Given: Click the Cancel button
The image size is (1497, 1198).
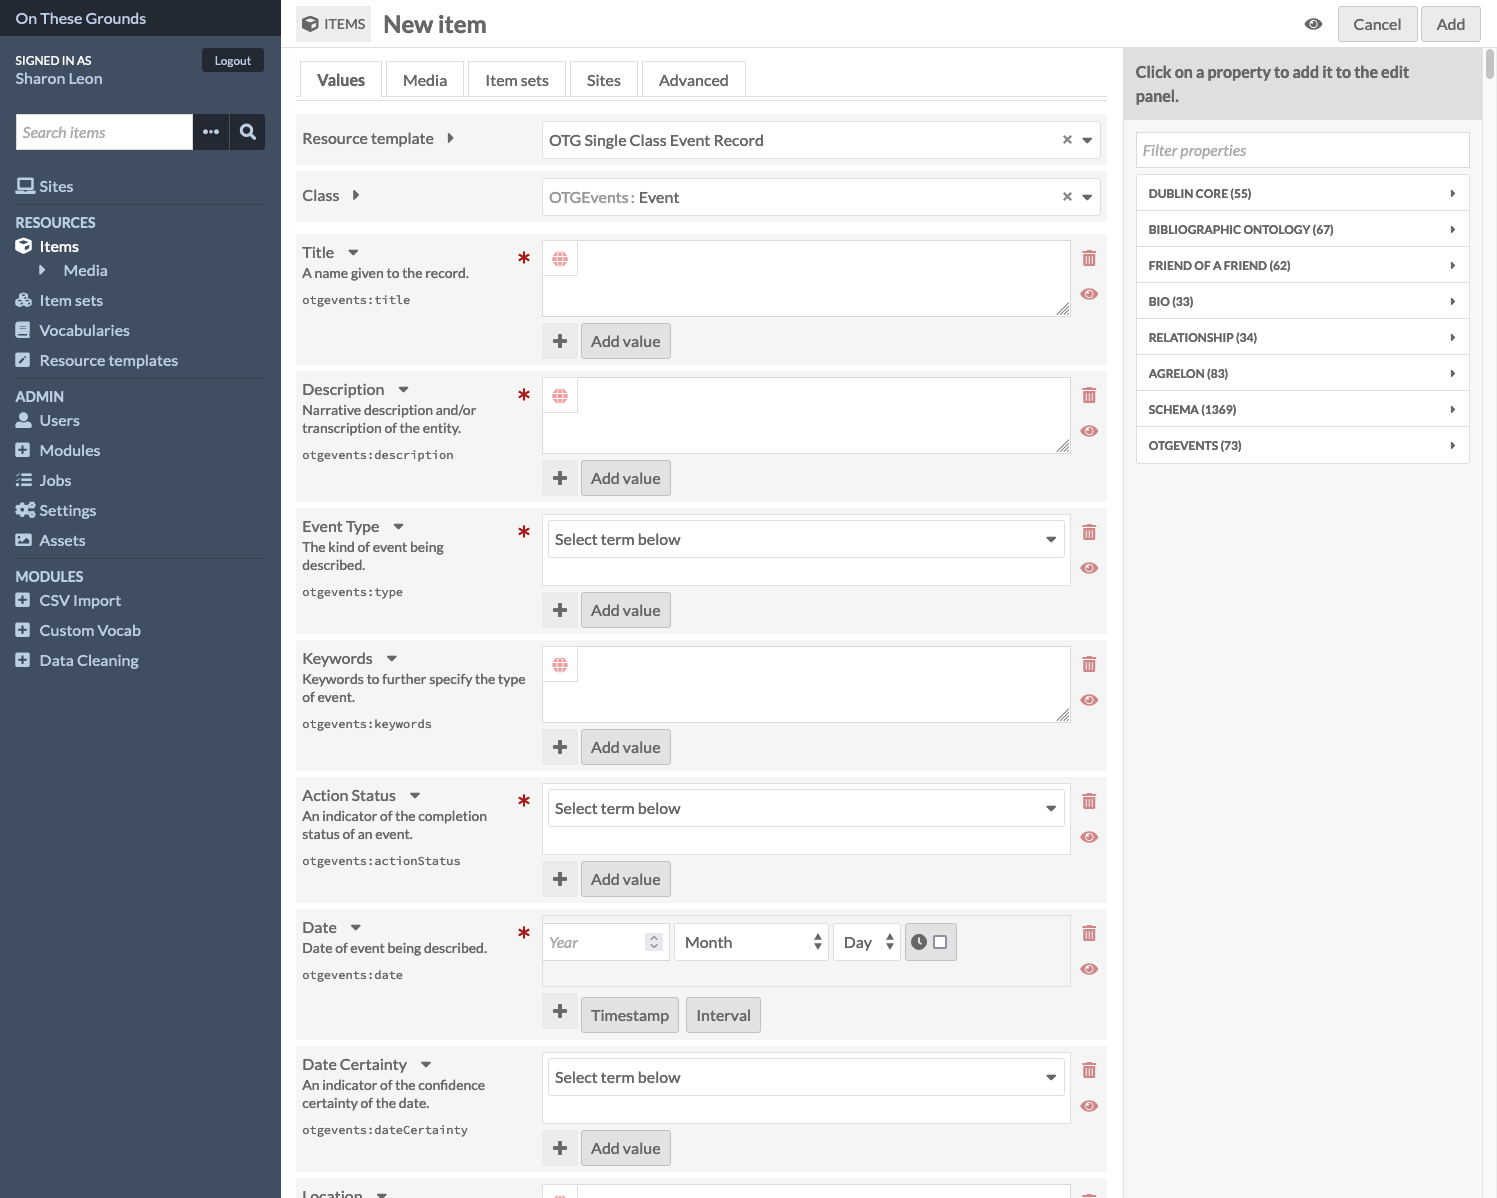Looking at the screenshot, I should pos(1377,24).
